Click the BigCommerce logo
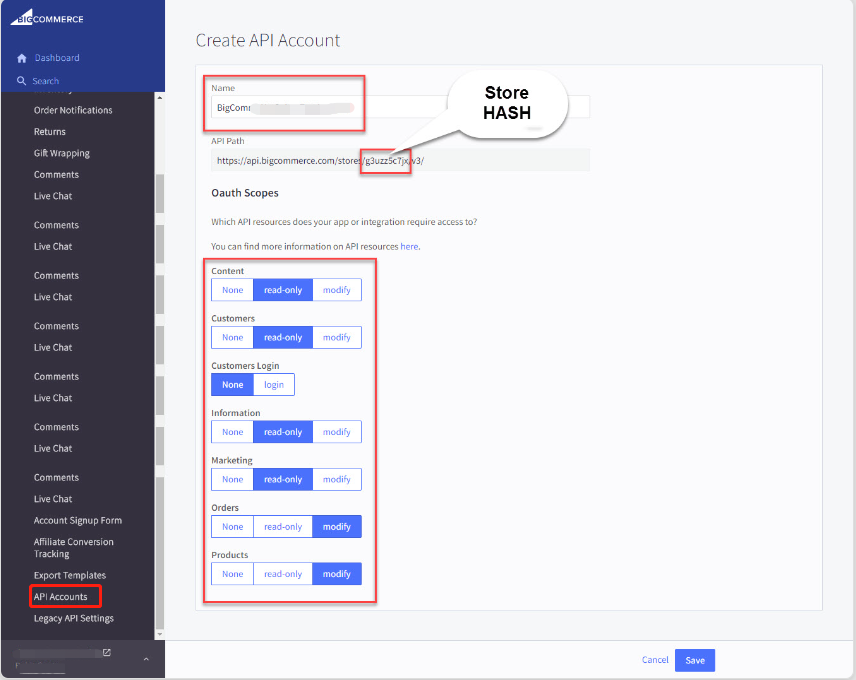 (45, 17)
